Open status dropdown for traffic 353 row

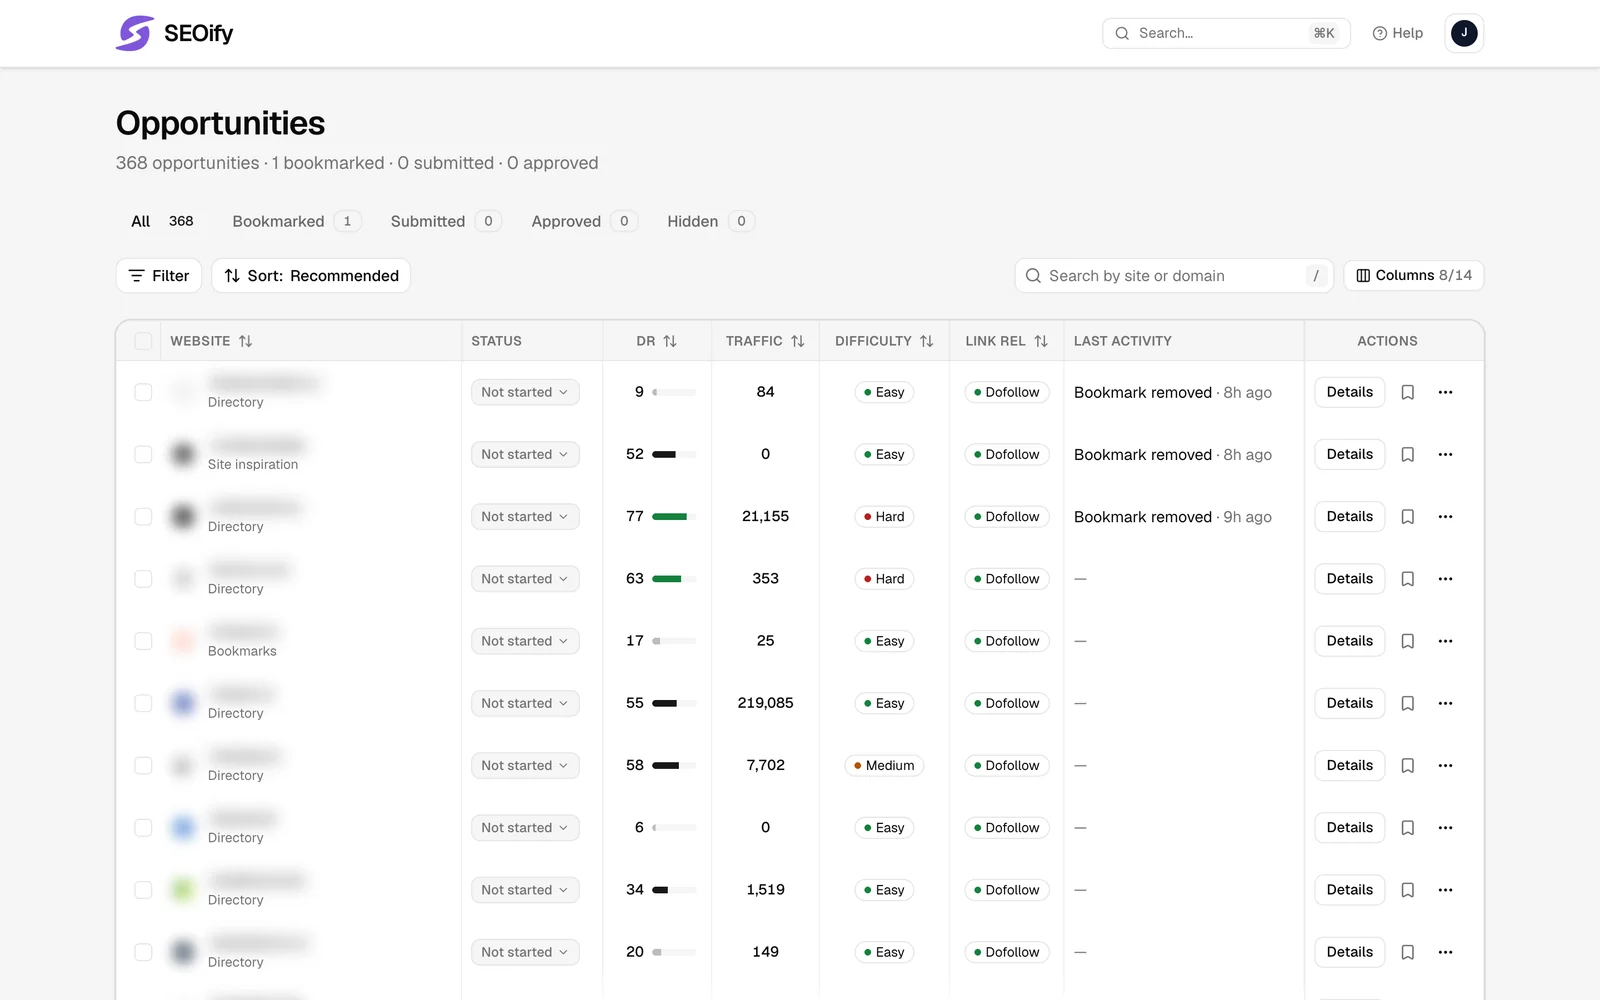click(525, 579)
